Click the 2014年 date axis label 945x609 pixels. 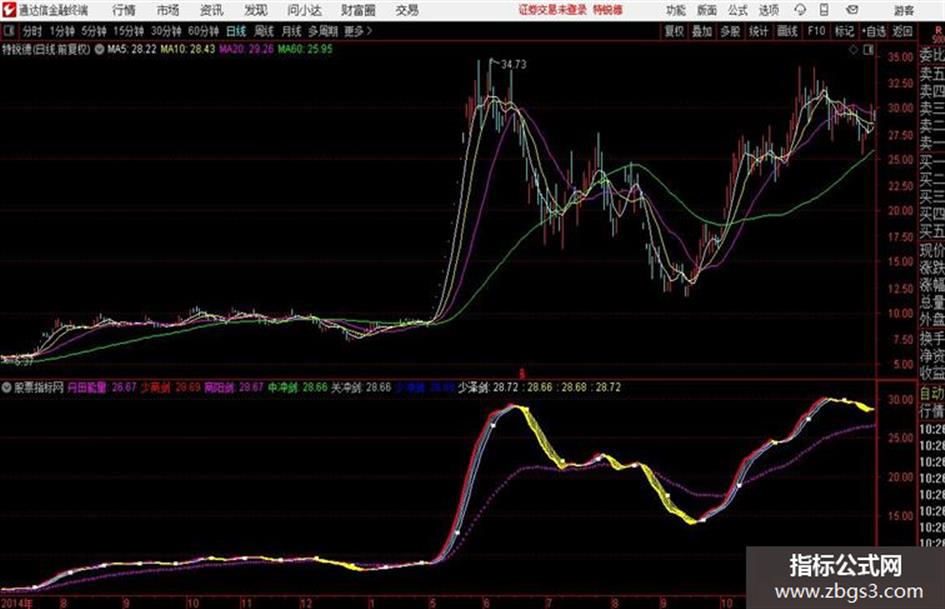tap(17, 603)
